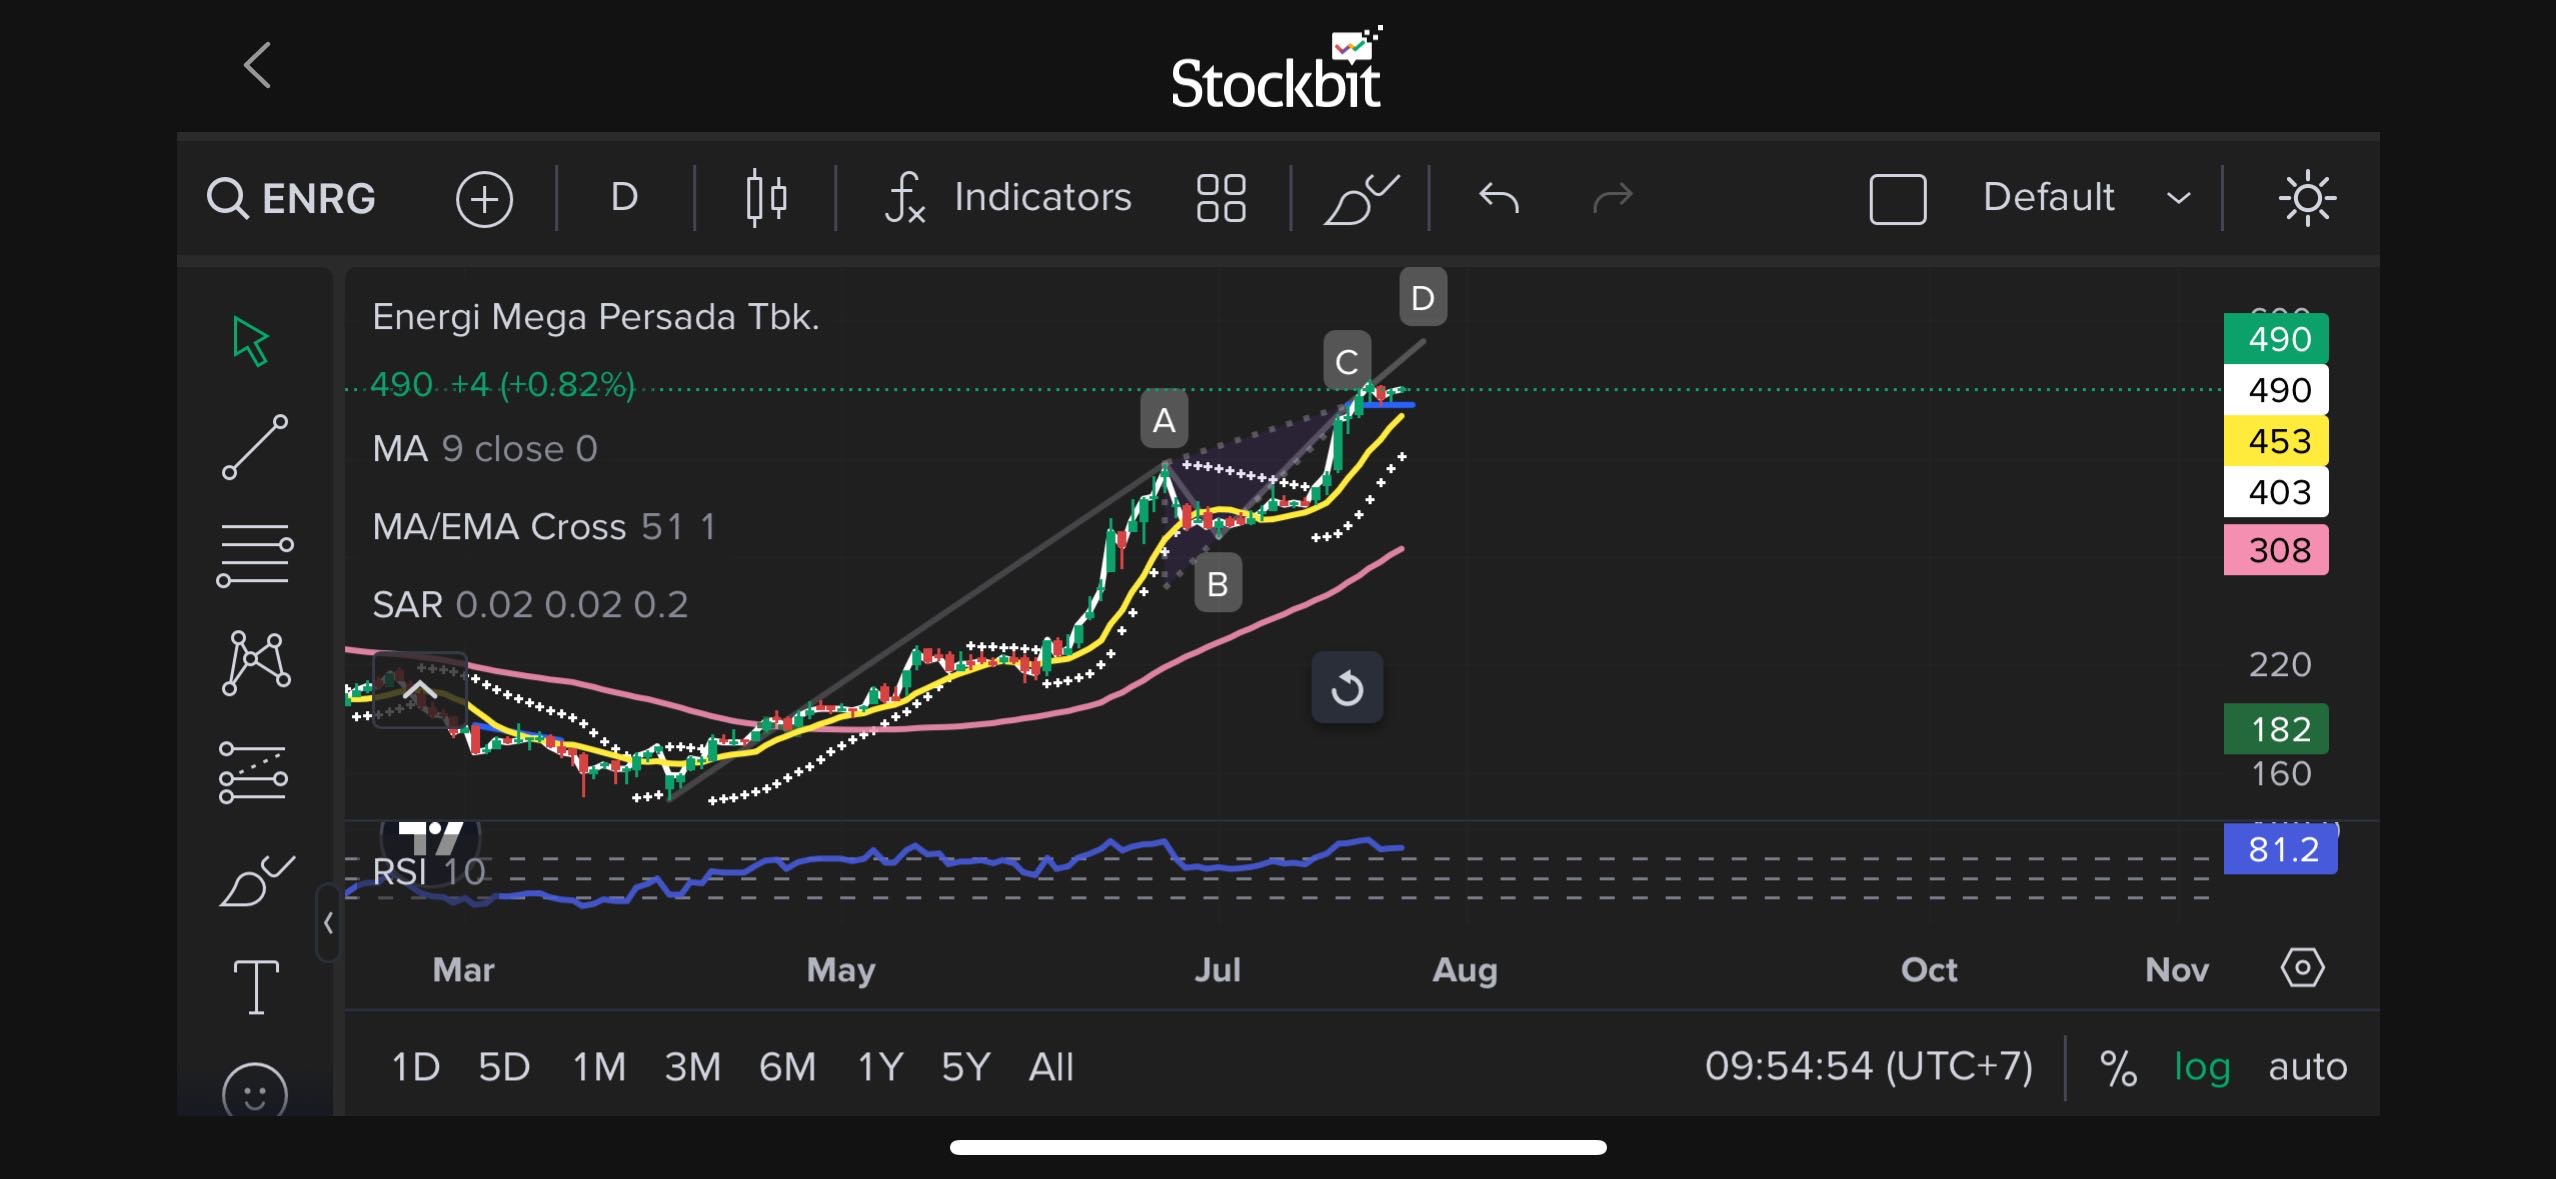Redo the chart action

click(1612, 198)
